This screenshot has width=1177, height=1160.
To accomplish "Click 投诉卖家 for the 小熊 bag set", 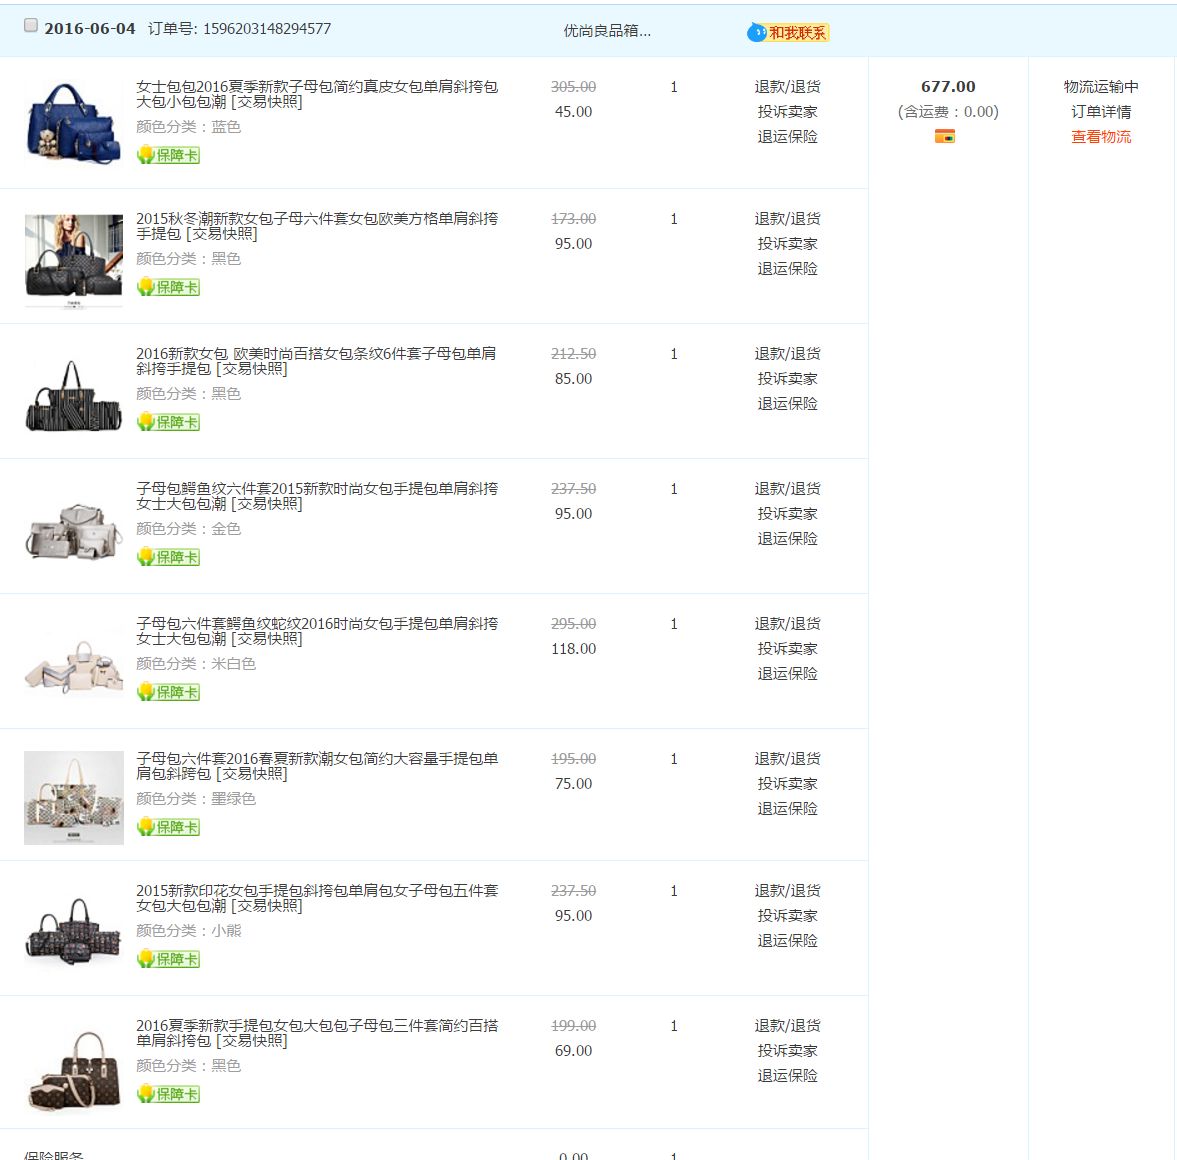I will (787, 917).
